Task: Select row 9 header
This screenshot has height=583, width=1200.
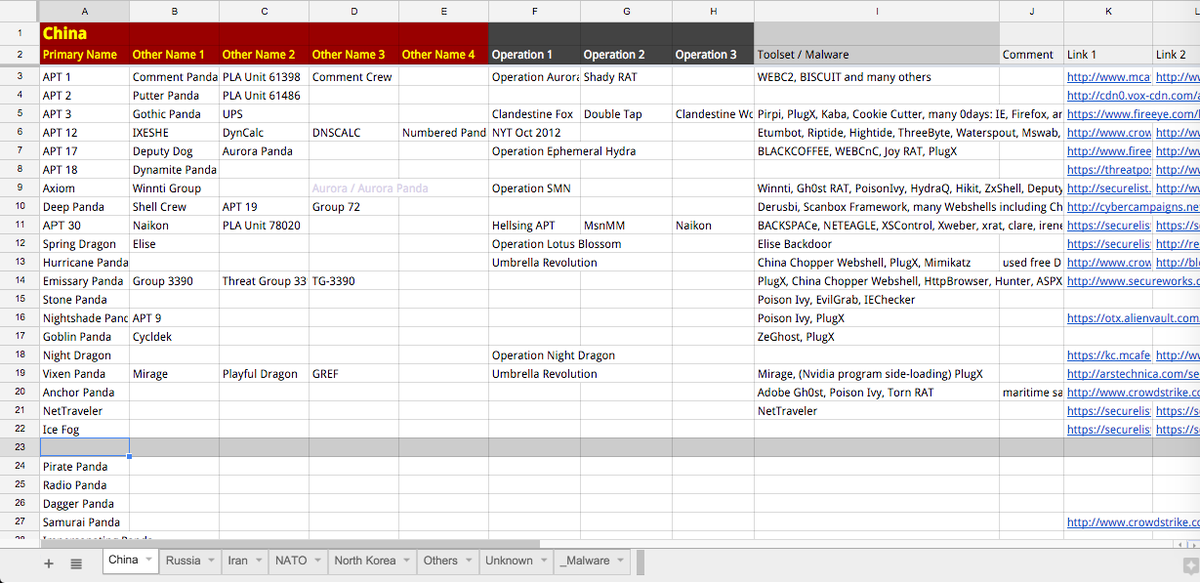Action: [x=19, y=188]
